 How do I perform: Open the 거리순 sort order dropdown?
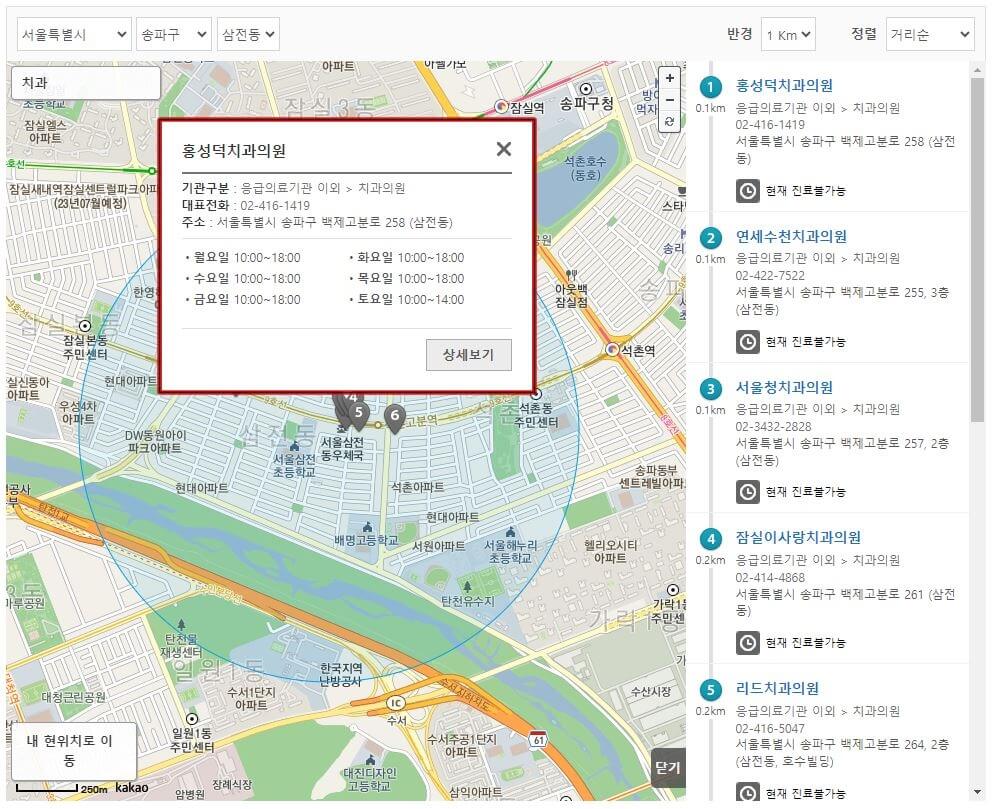click(930, 34)
